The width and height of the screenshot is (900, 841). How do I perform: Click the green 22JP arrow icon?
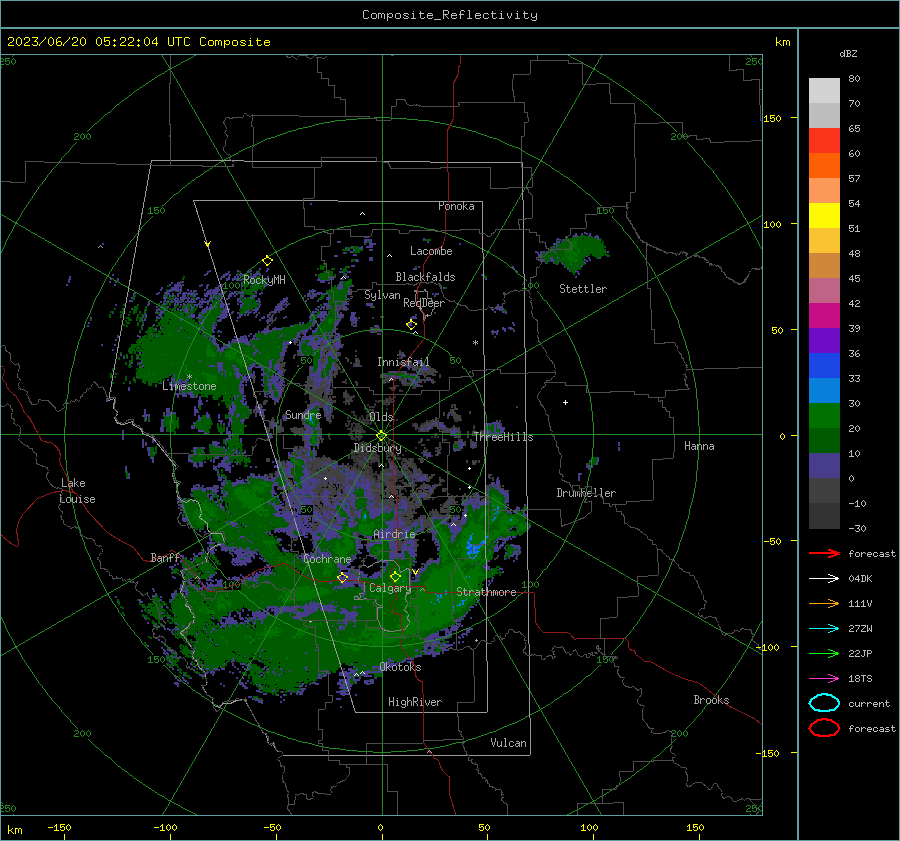tap(824, 653)
